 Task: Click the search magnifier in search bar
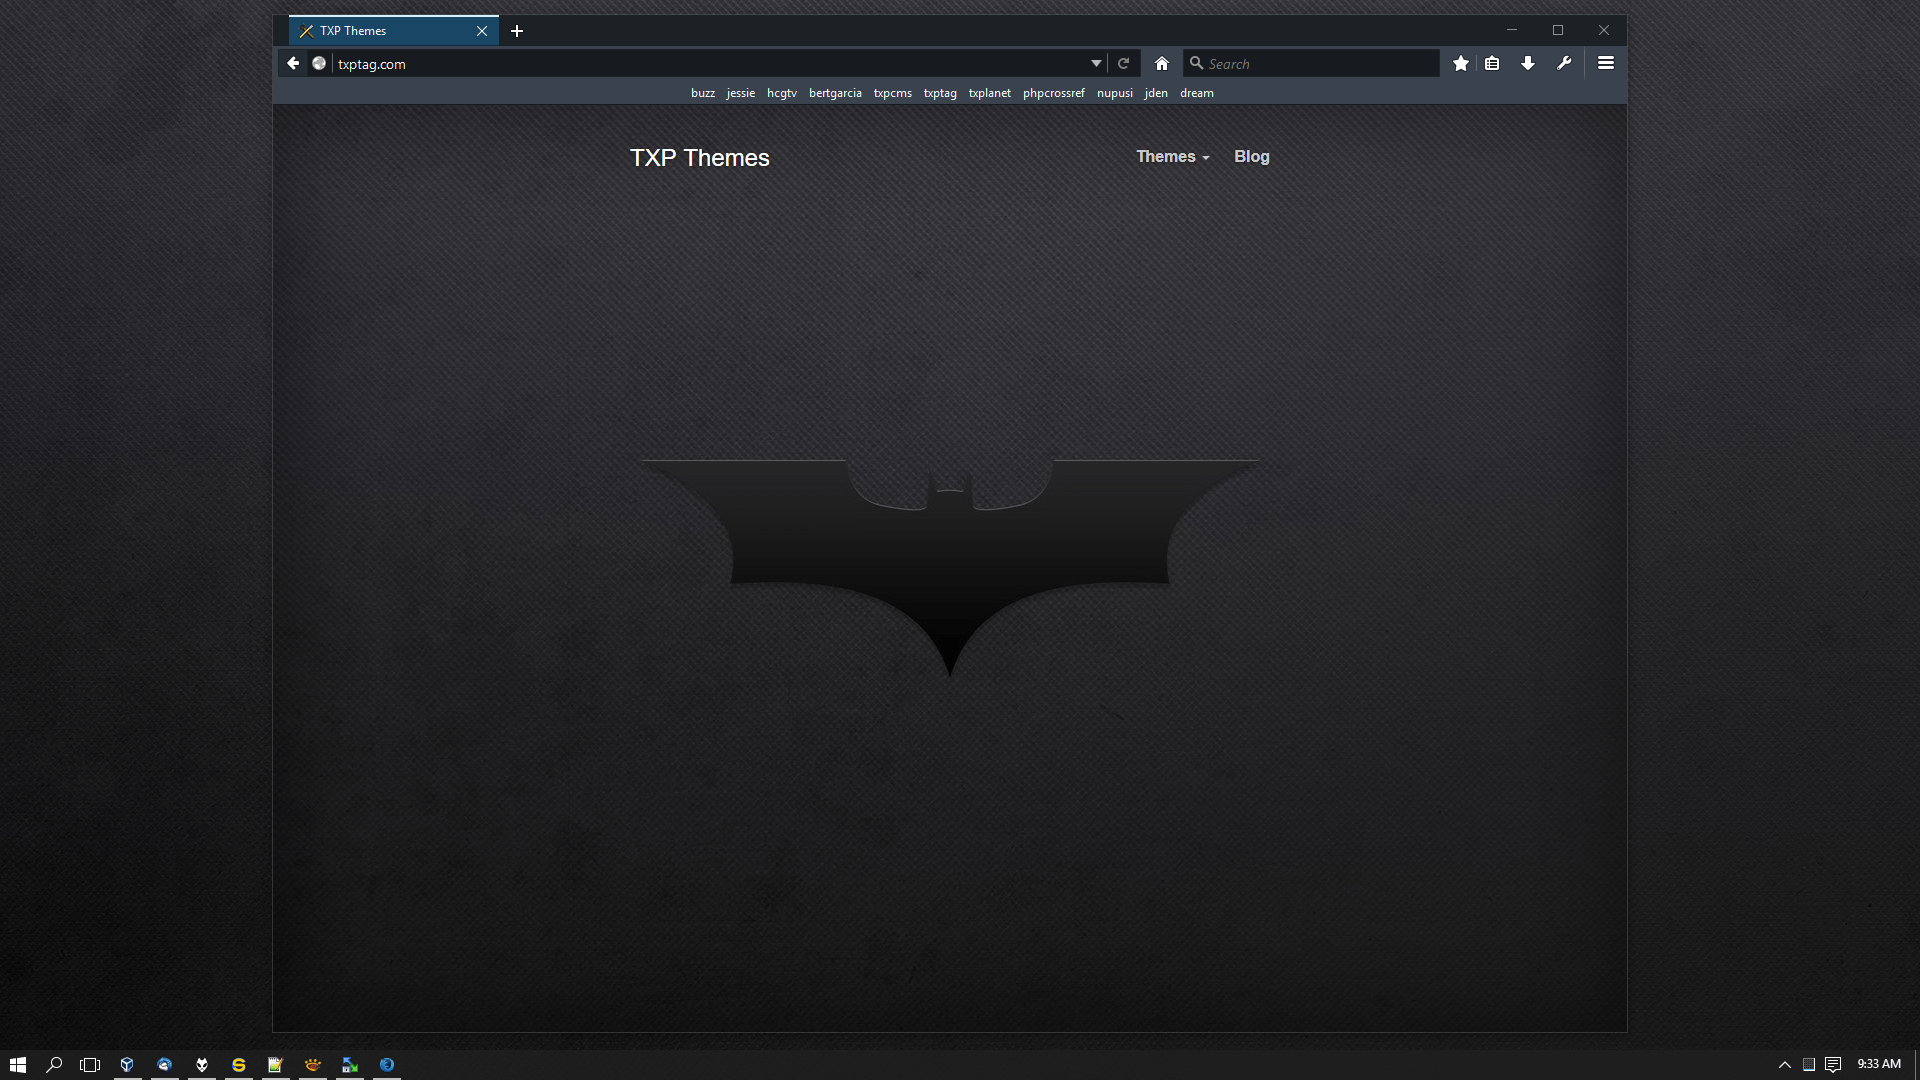pos(1196,63)
